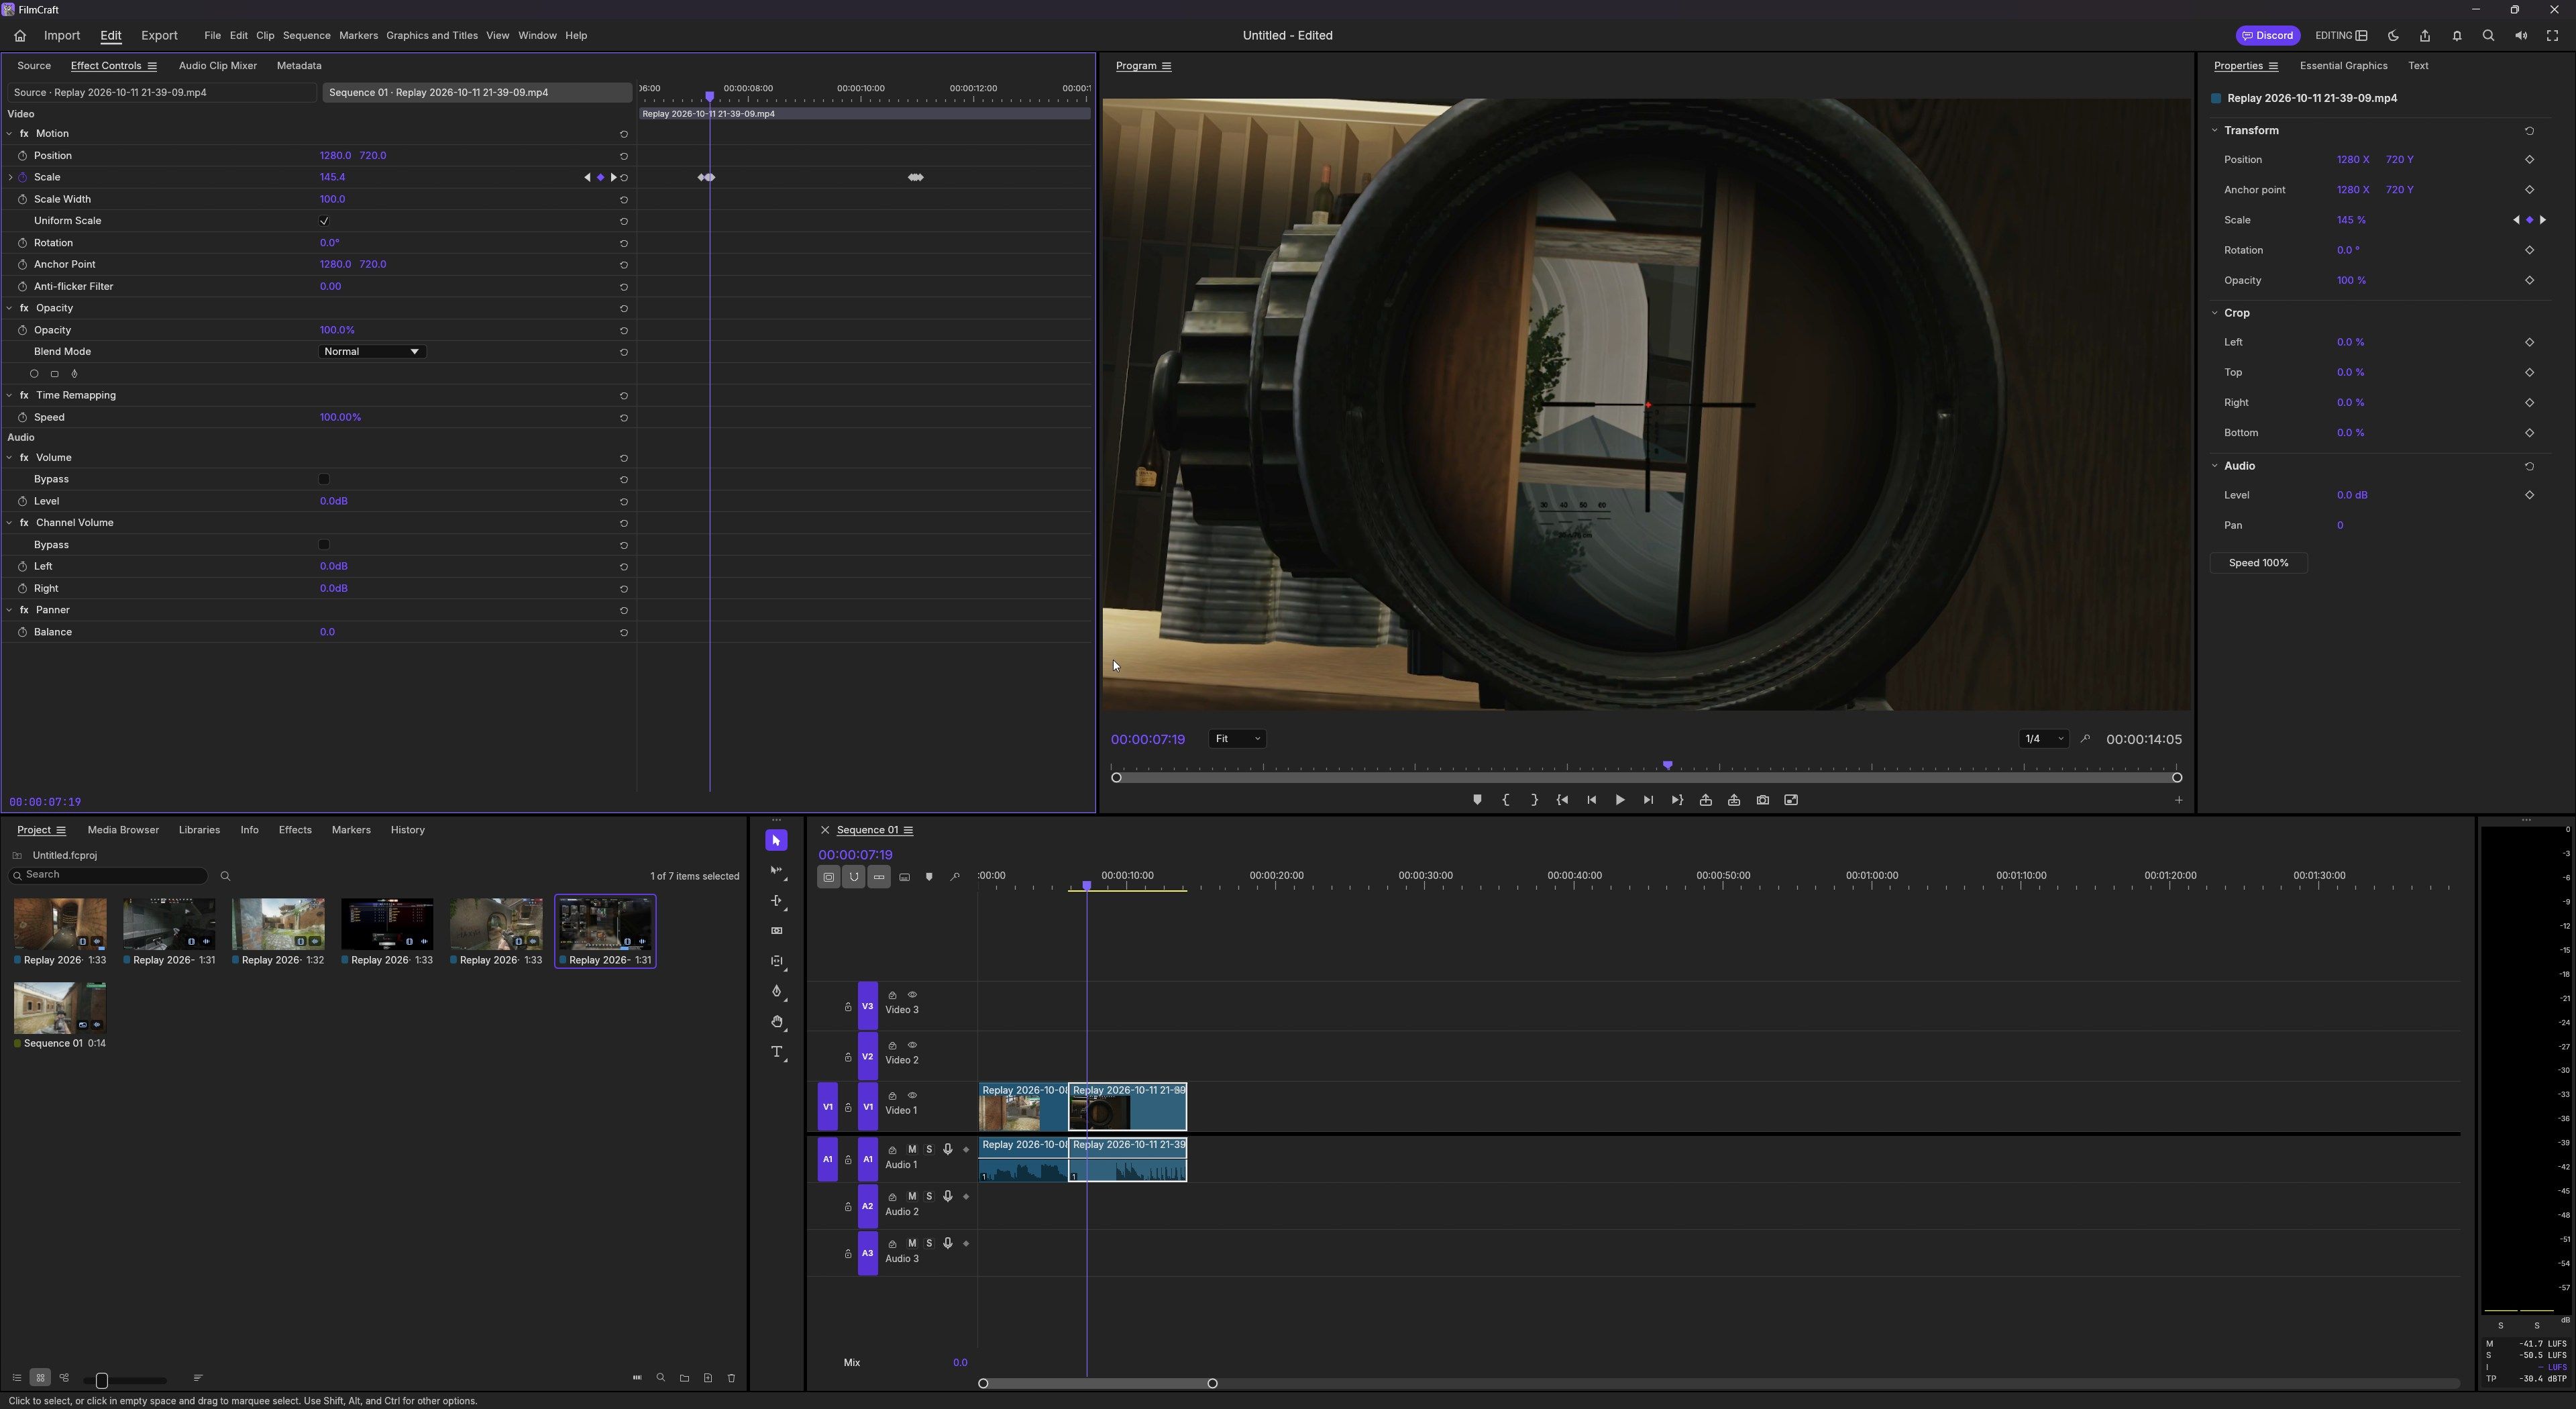Adjust the Project thumbnail size slider
The height and width of the screenshot is (1409, 2576).
click(102, 1381)
